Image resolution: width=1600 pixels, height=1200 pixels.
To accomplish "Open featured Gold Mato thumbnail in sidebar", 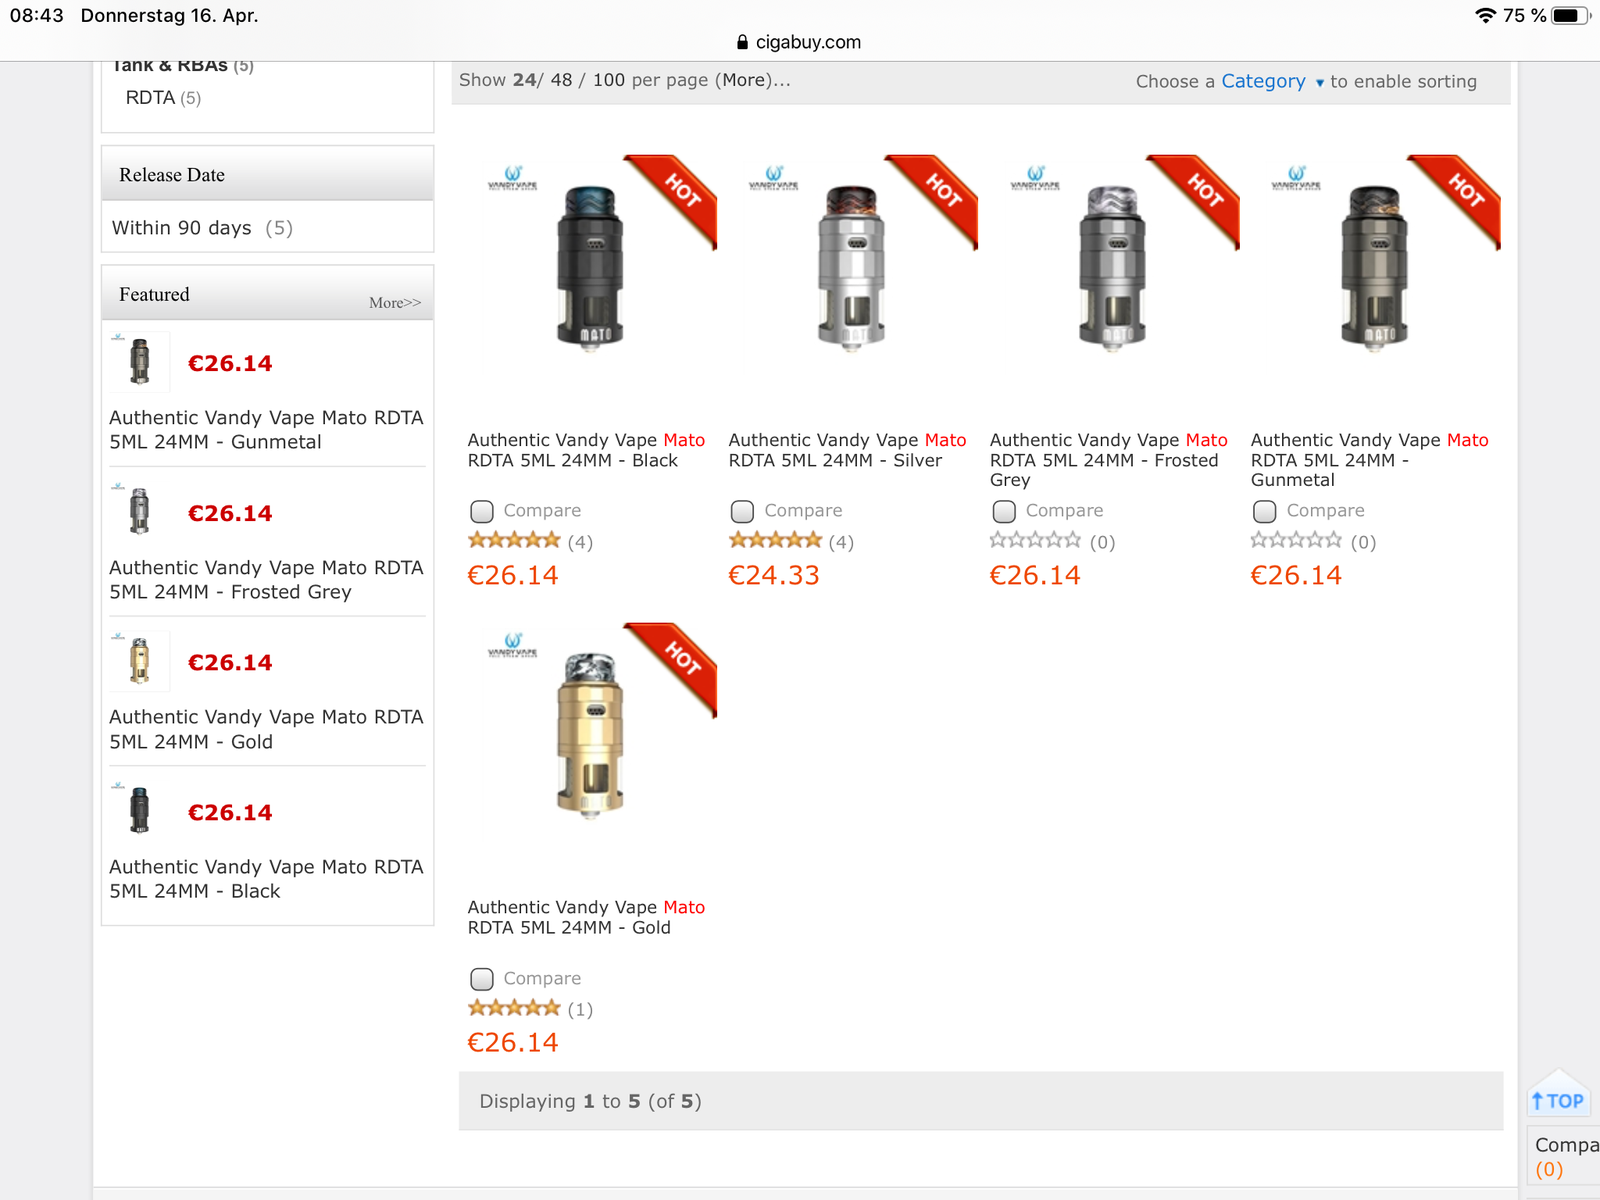I will (140, 661).
